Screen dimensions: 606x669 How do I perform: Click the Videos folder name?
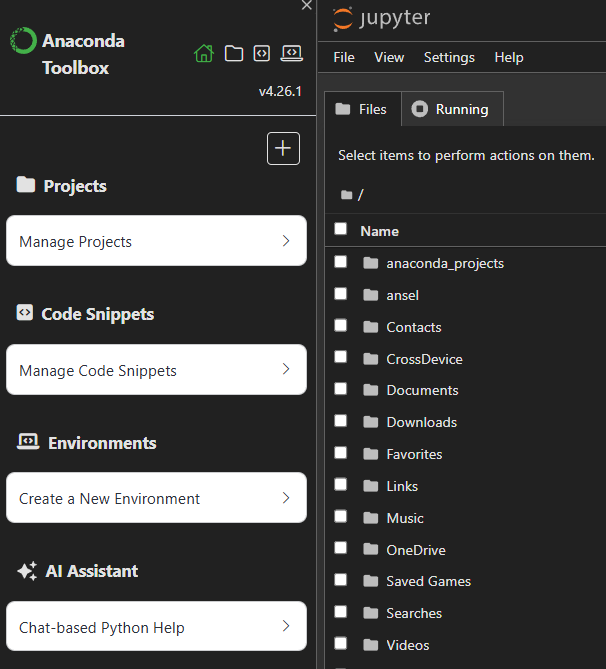click(408, 645)
